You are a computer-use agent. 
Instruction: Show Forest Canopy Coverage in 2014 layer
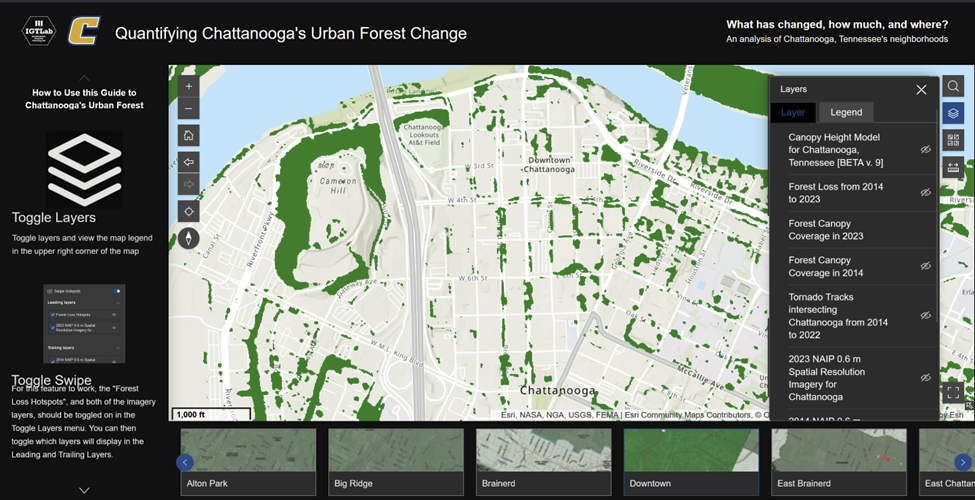pyautogui.click(x=926, y=266)
